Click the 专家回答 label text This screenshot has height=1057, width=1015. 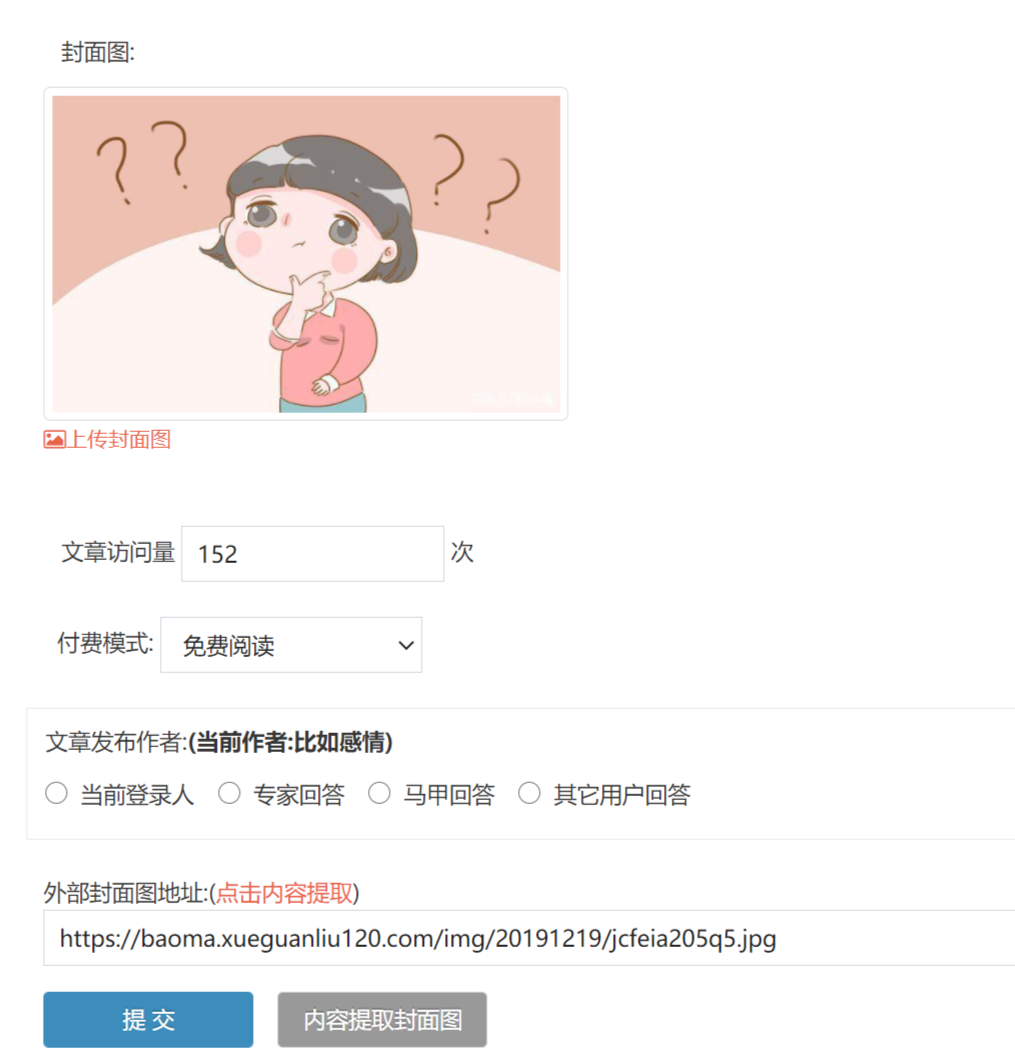[299, 795]
